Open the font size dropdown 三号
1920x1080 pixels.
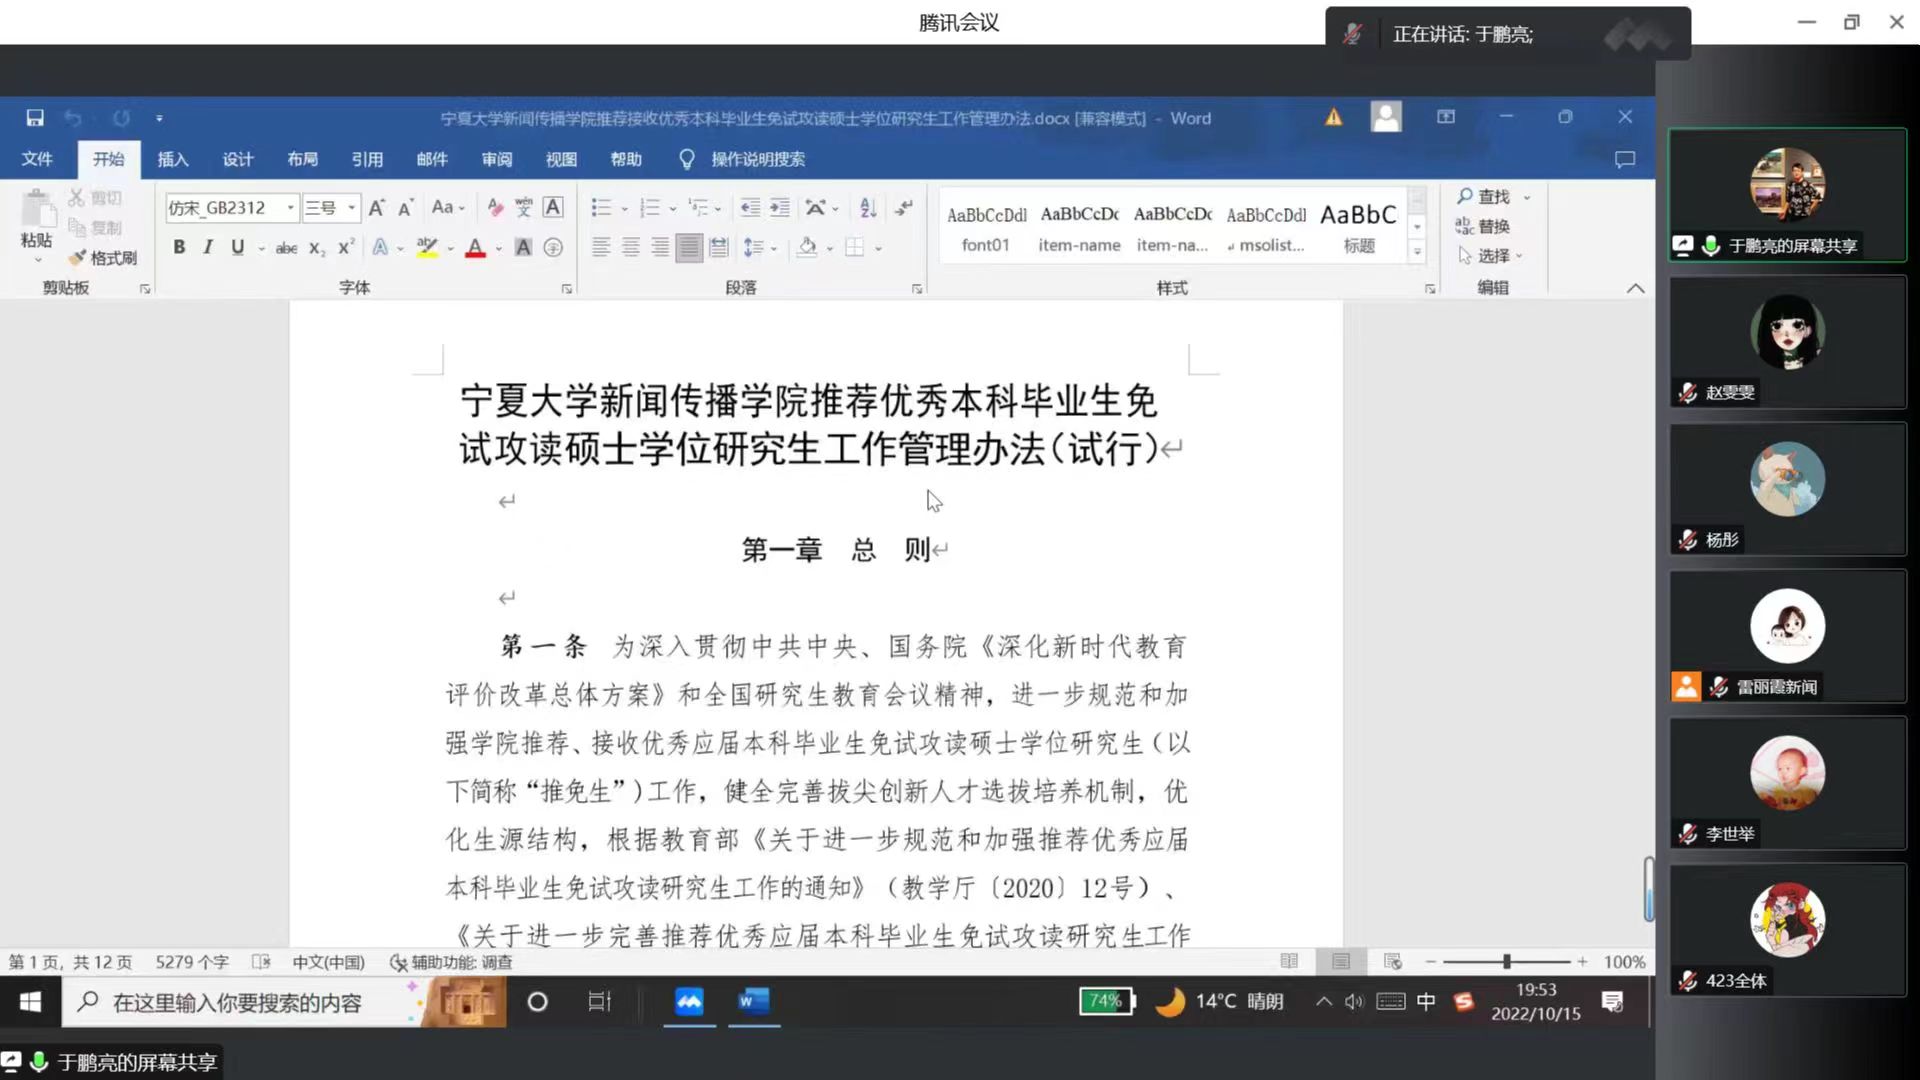point(351,208)
